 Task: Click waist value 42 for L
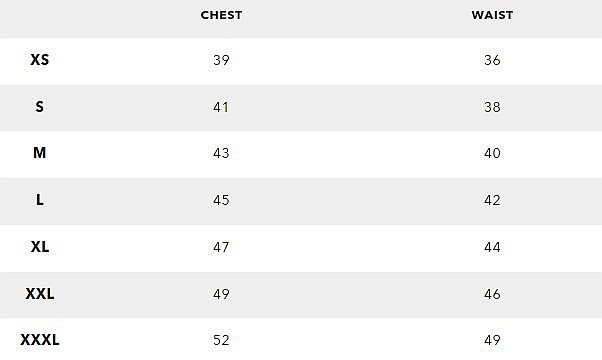point(492,200)
